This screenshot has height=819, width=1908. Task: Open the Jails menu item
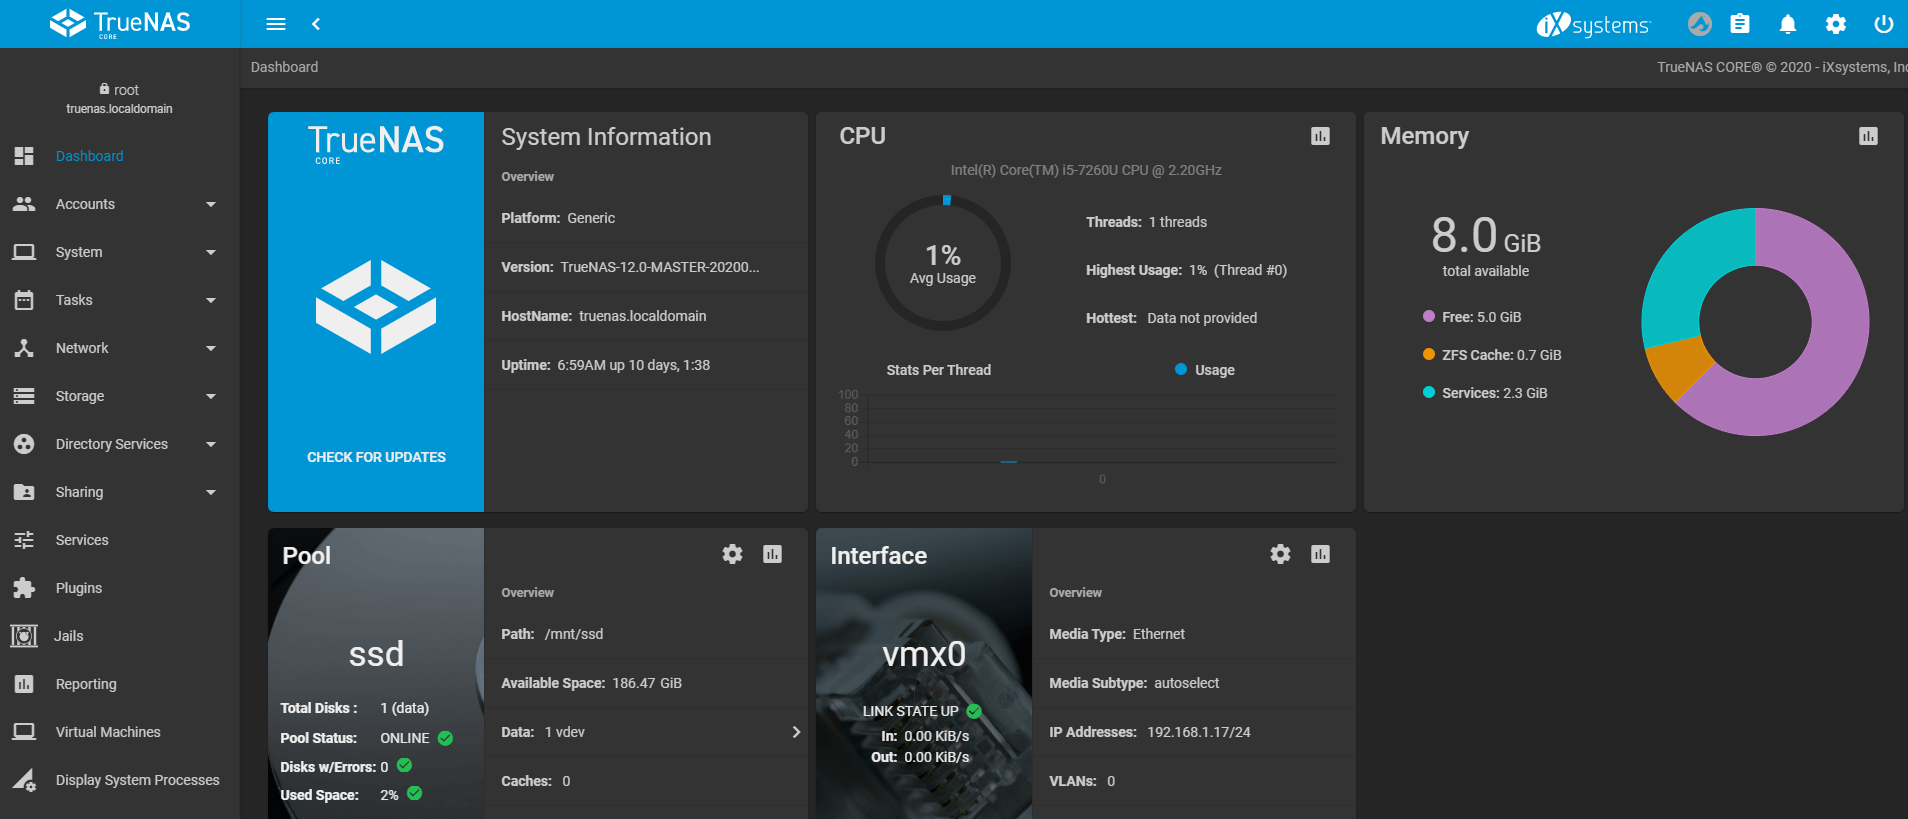[120, 636]
